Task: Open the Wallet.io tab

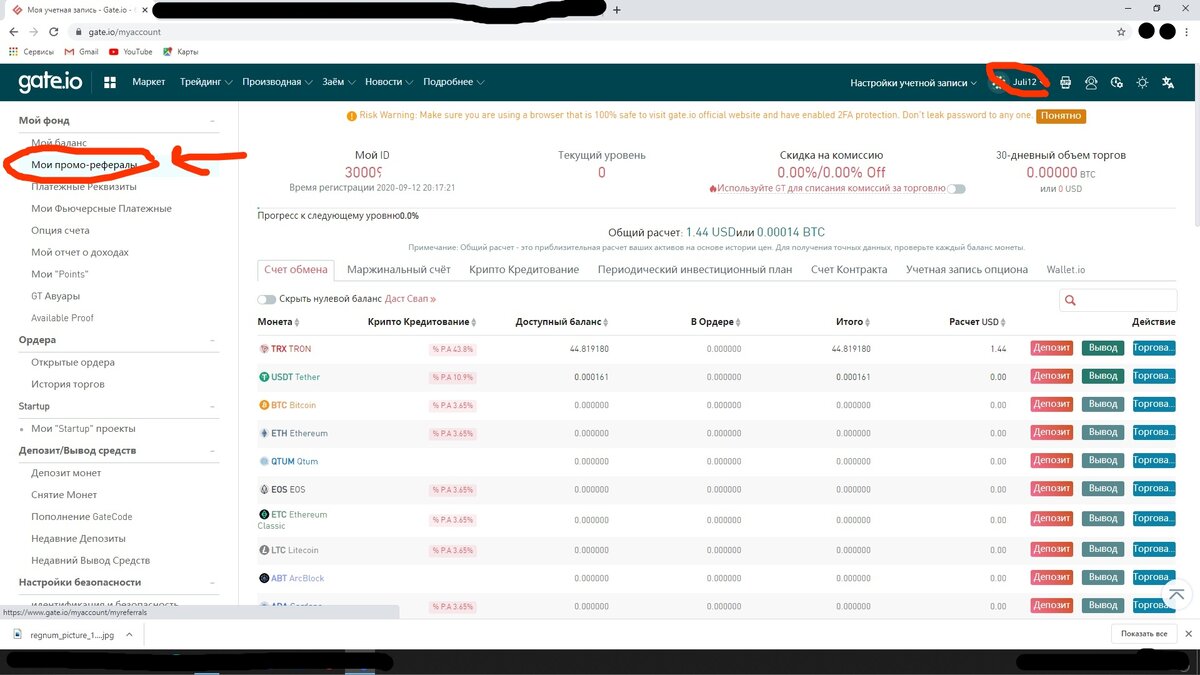Action: point(1066,270)
